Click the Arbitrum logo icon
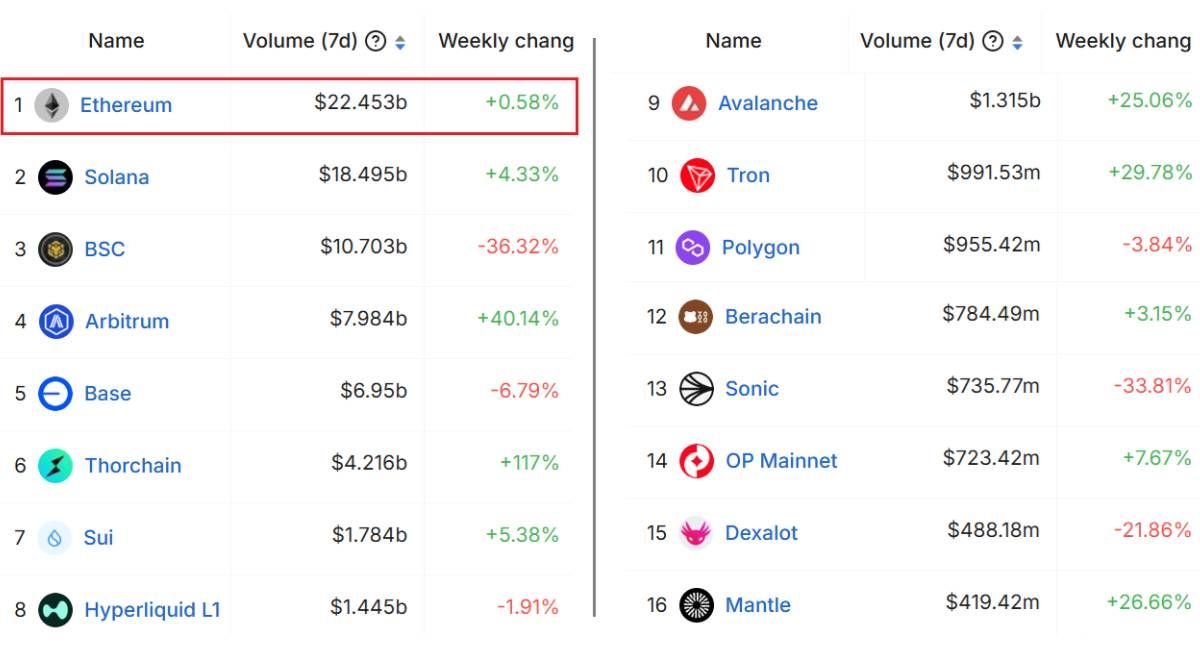Viewport: 1200px width, 654px height. (x=55, y=321)
